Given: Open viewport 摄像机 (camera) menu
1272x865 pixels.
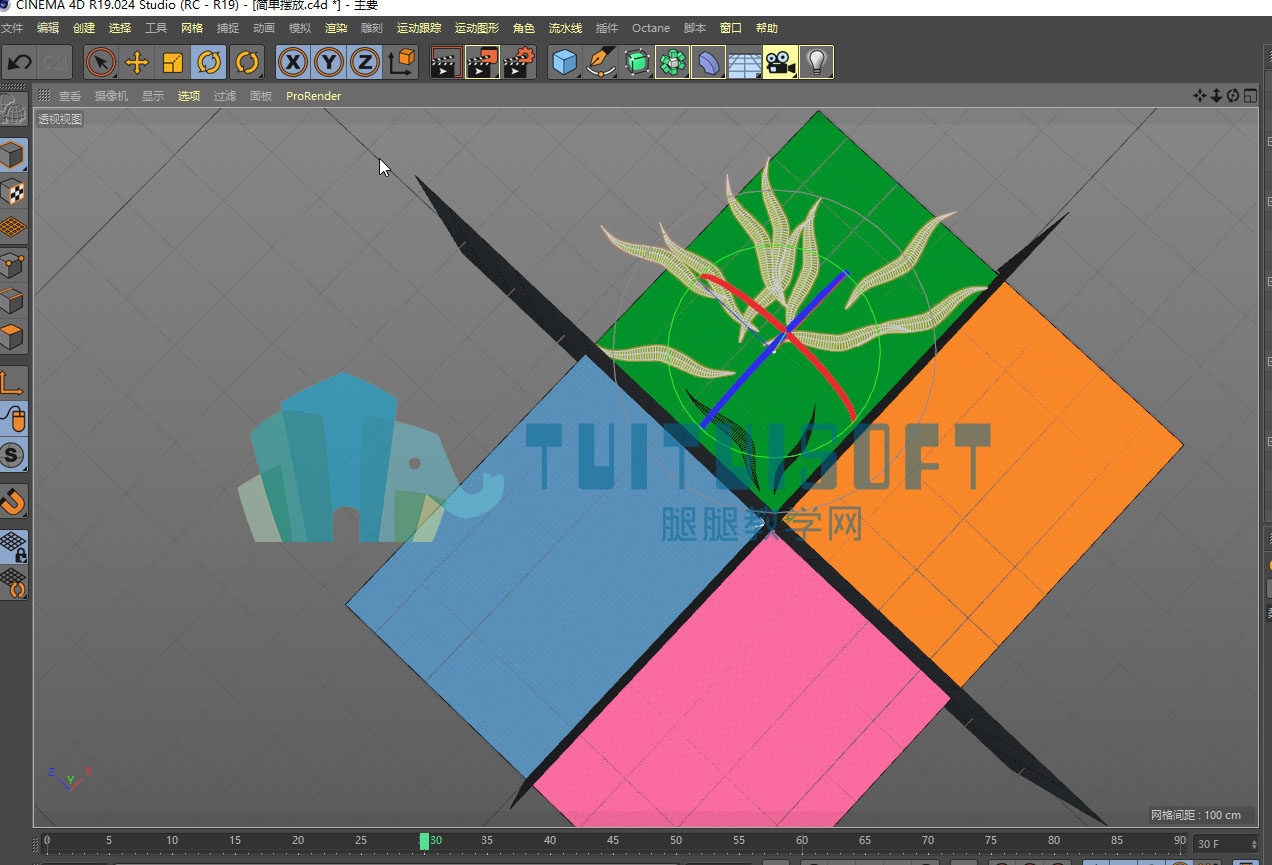Looking at the screenshot, I should 112,96.
